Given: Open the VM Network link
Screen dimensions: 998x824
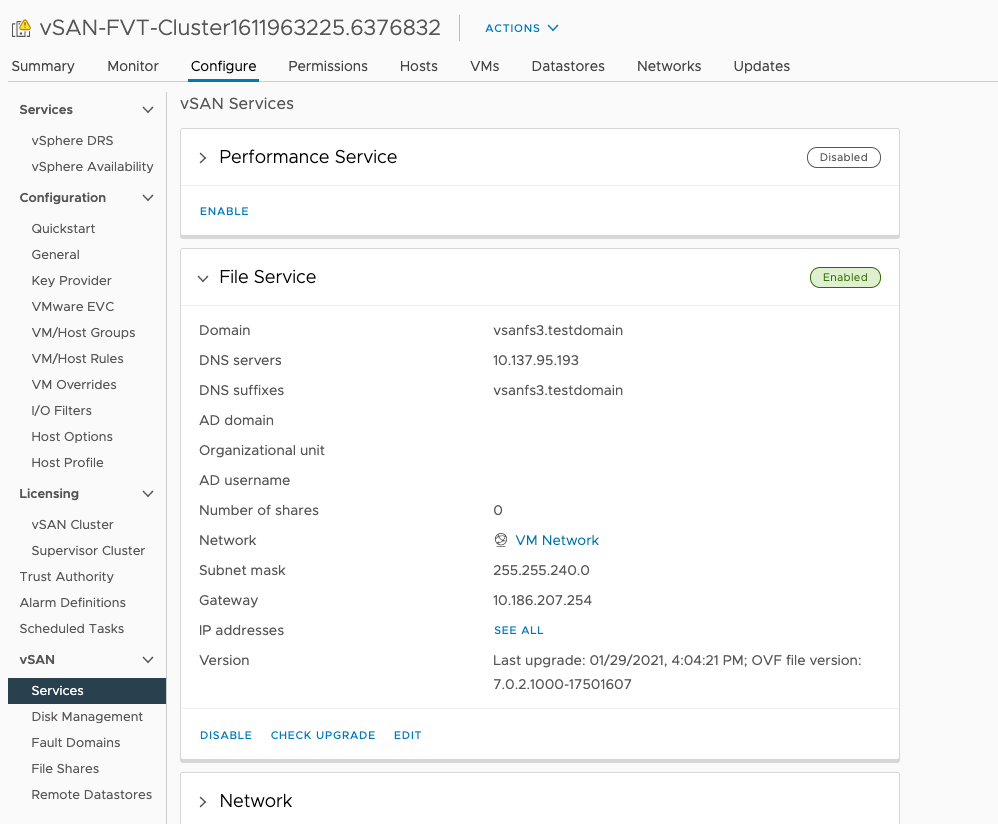Looking at the screenshot, I should click(557, 540).
